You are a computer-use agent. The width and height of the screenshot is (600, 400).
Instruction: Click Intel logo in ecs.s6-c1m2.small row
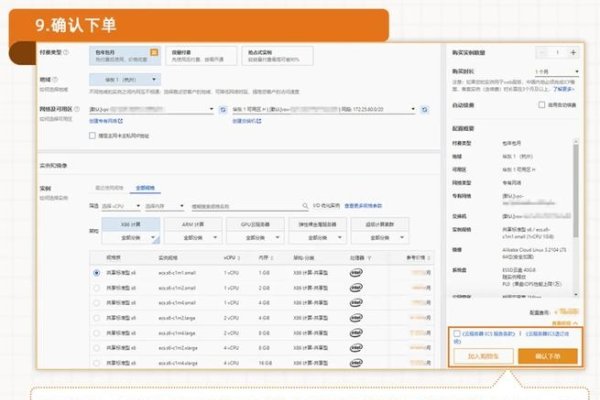tap(356, 288)
